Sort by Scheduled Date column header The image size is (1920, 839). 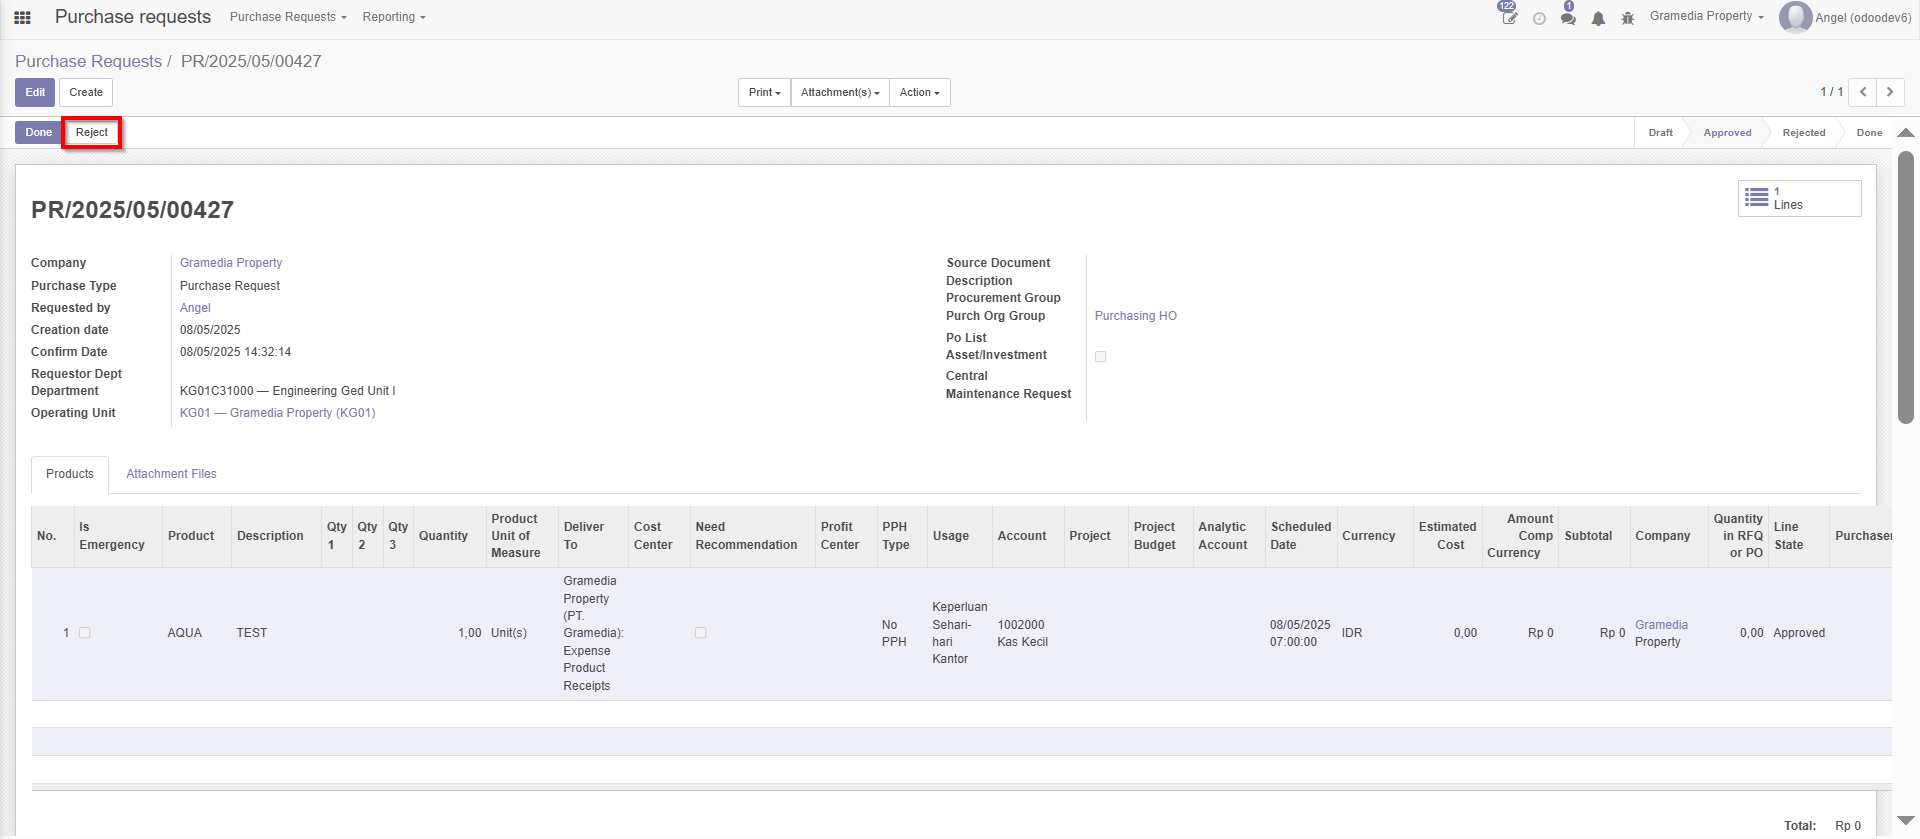[x=1300, y=536]
